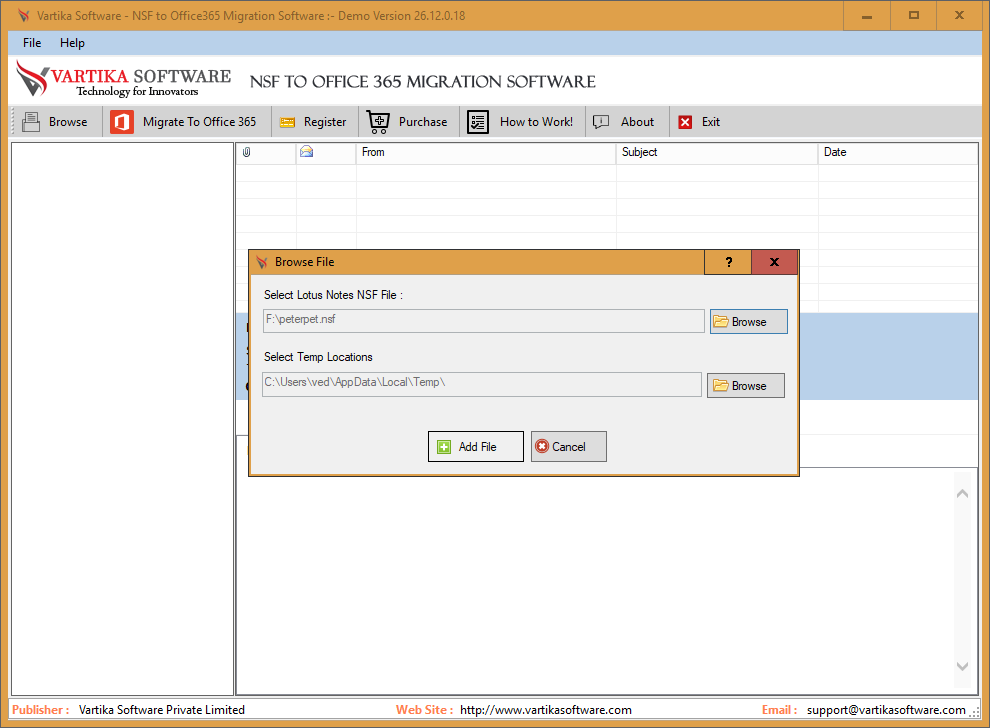Click the How to Work! toolbar label
The height and width of the screenshot is (728, 990).
pos(537,122)
